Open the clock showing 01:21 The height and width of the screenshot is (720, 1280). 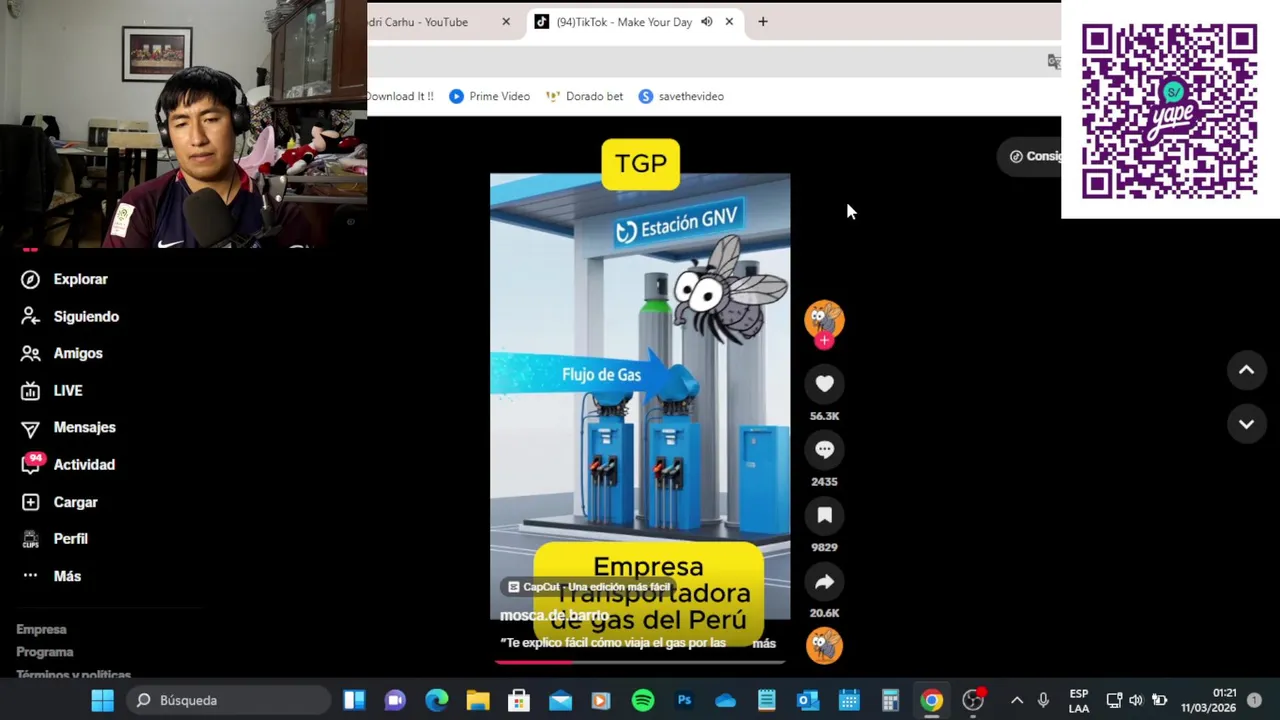(1208, 700)
